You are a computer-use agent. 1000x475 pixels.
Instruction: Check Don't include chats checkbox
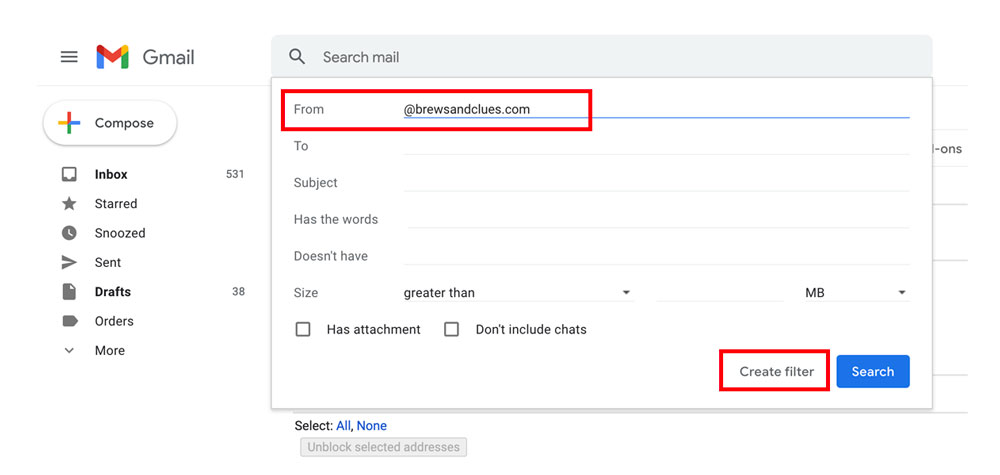coord(452,330)
